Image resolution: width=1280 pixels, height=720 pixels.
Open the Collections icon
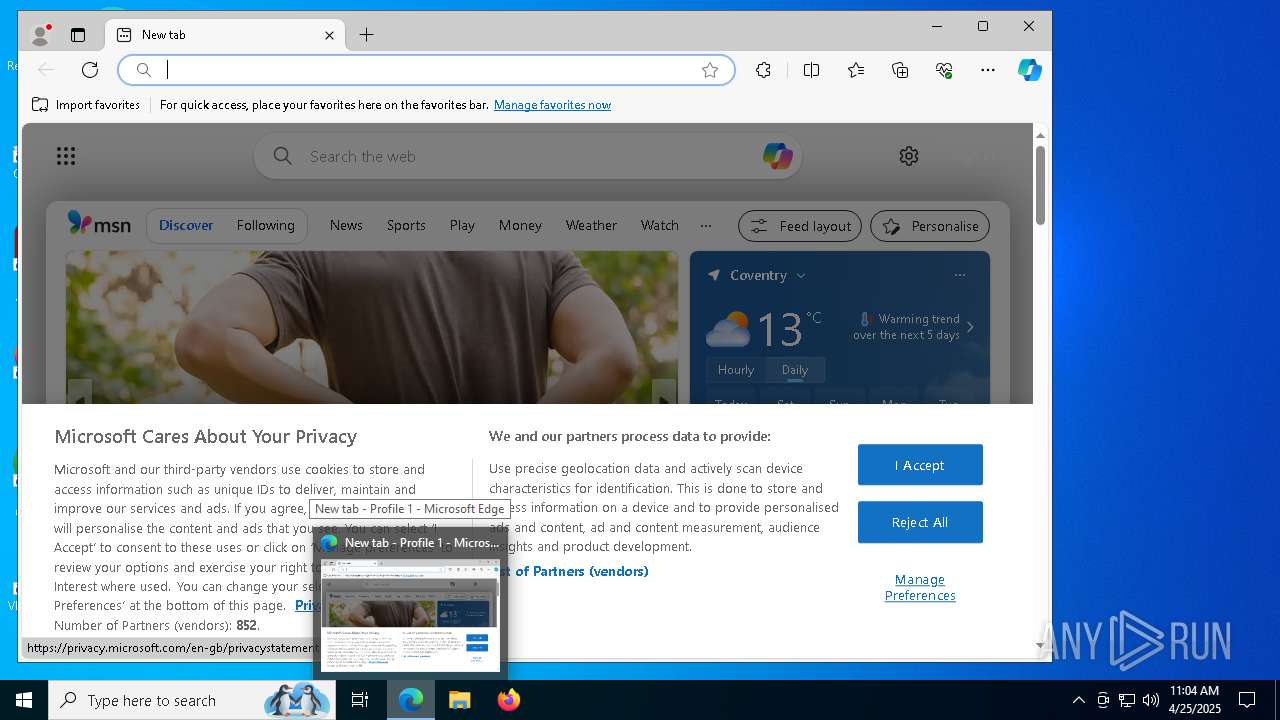[900, 70]
